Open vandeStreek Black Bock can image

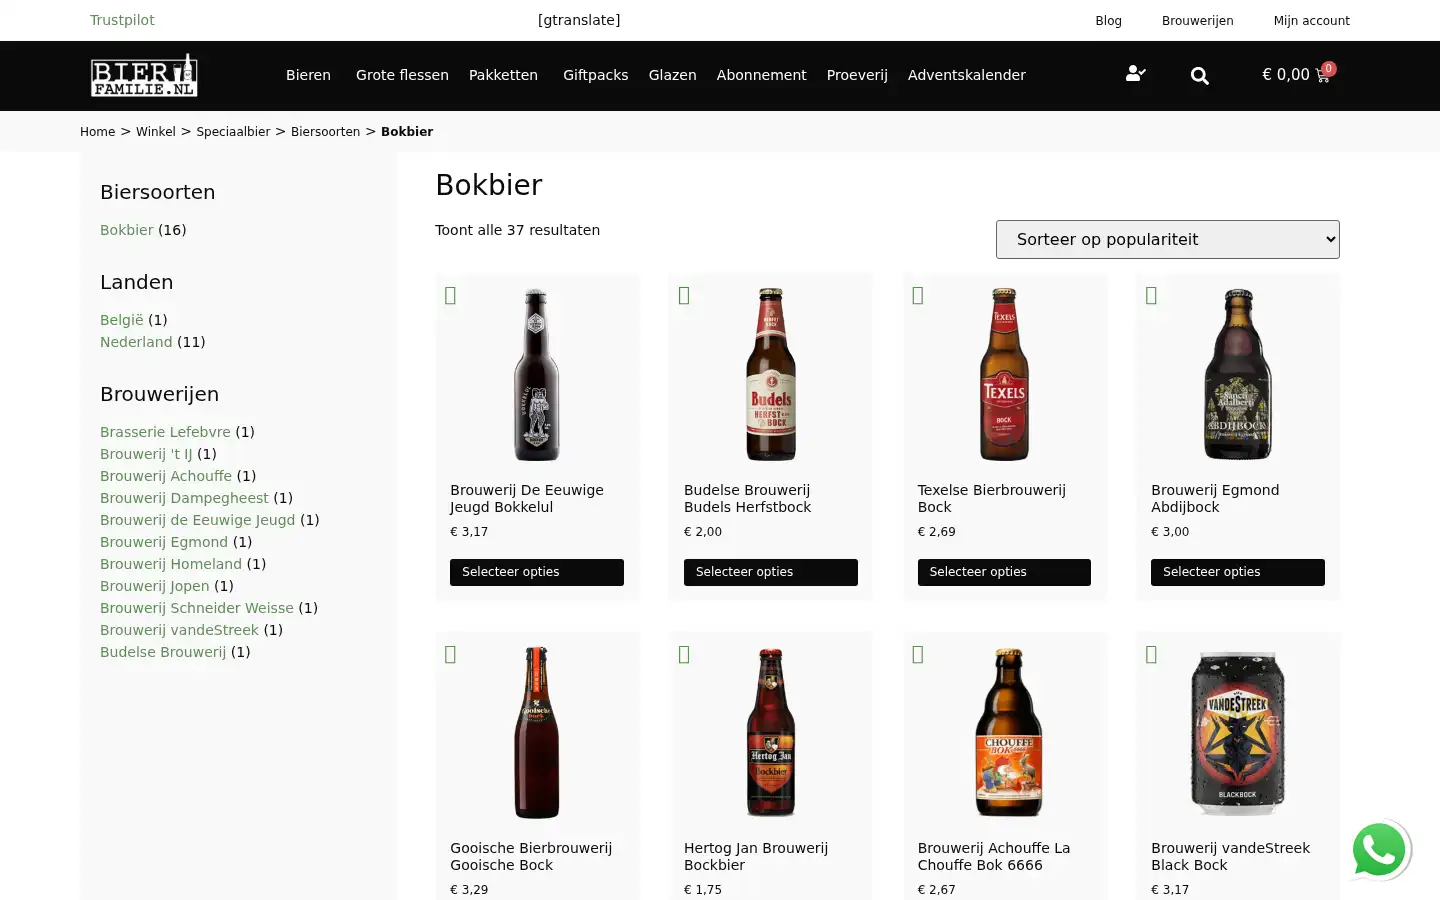[1238, 733]
